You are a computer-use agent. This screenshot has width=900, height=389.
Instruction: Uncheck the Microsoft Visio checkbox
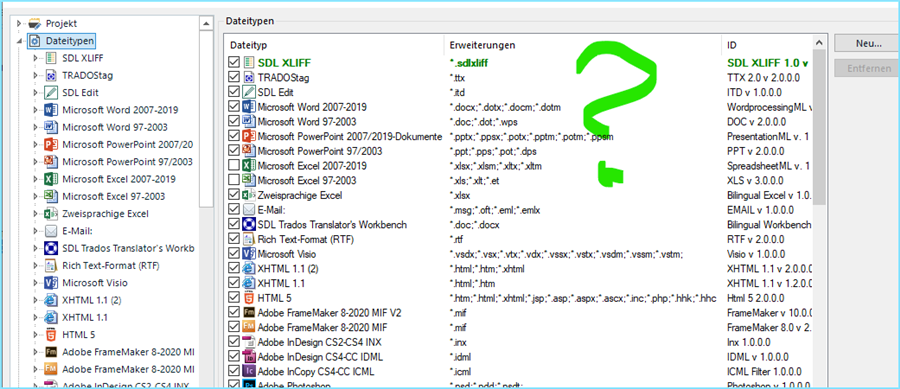tap(234, 254)
